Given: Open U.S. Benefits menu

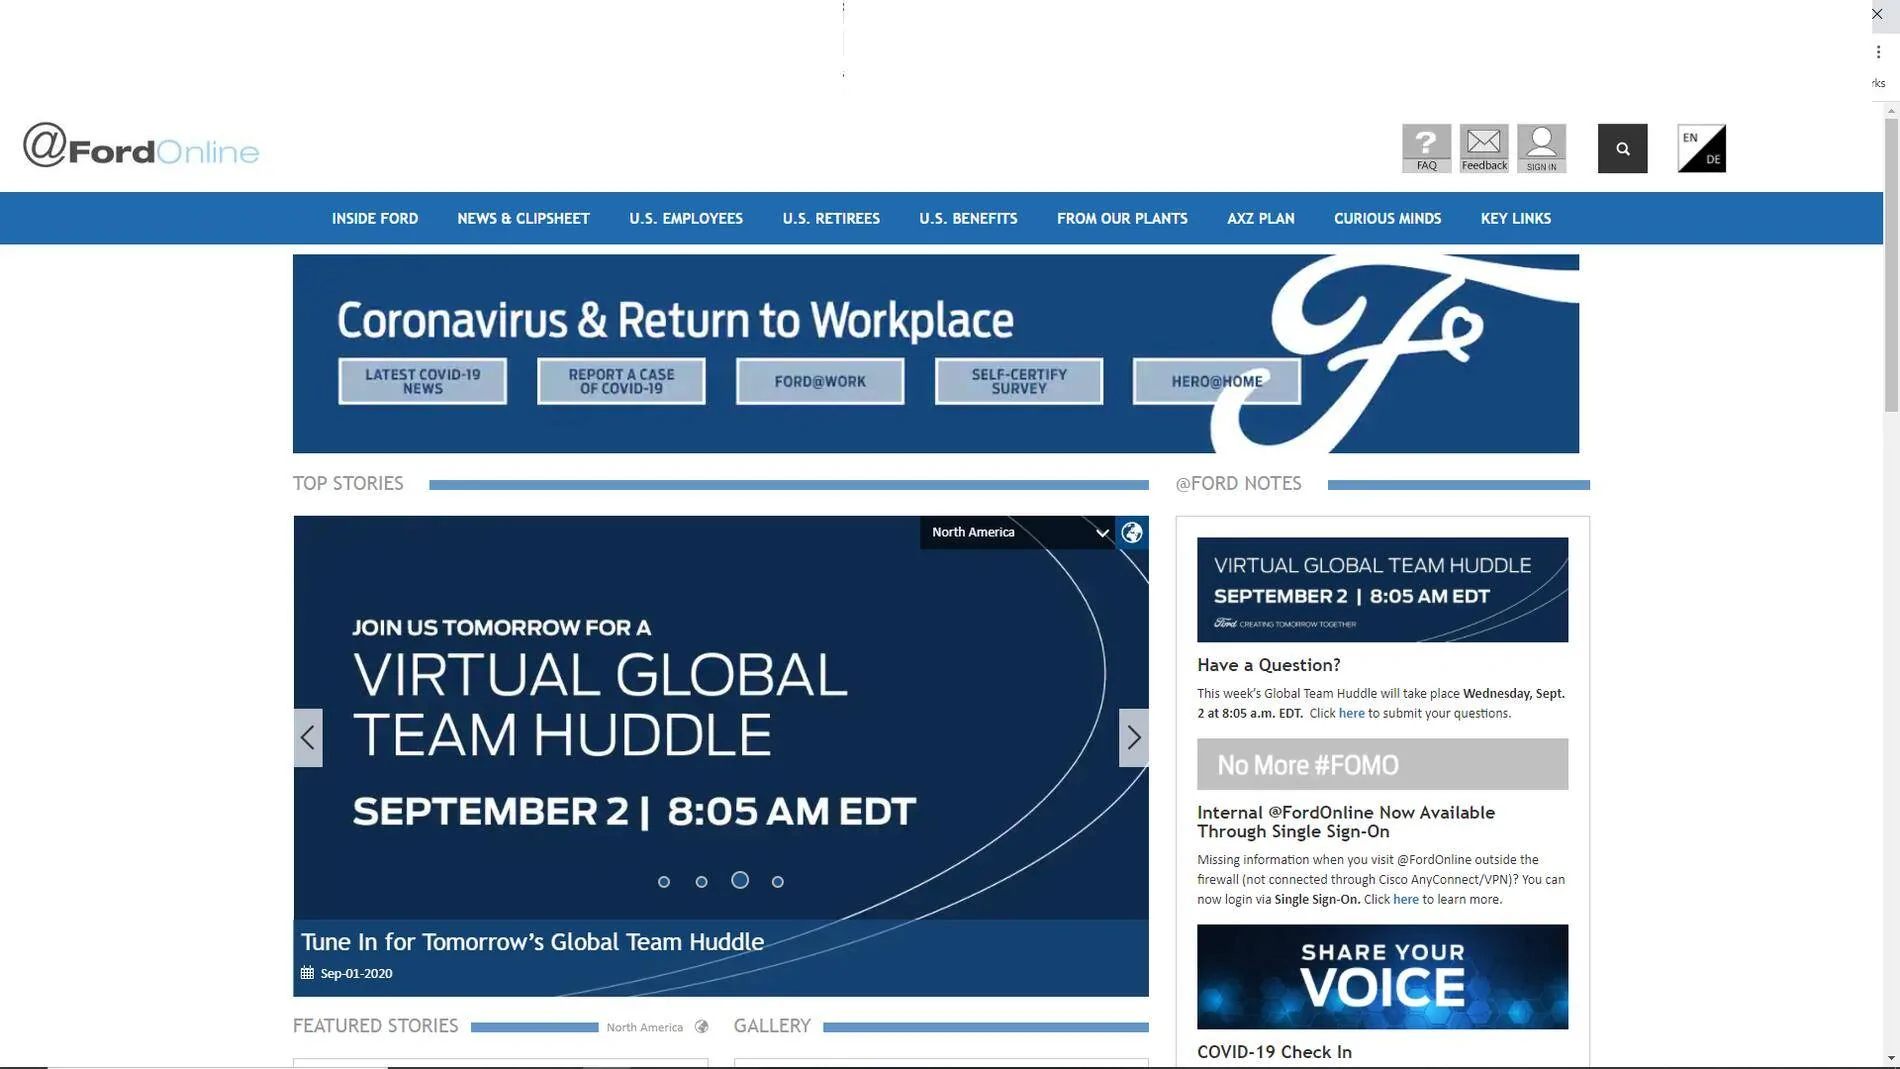Looking at the screenshot, I should tap(968, 218).
